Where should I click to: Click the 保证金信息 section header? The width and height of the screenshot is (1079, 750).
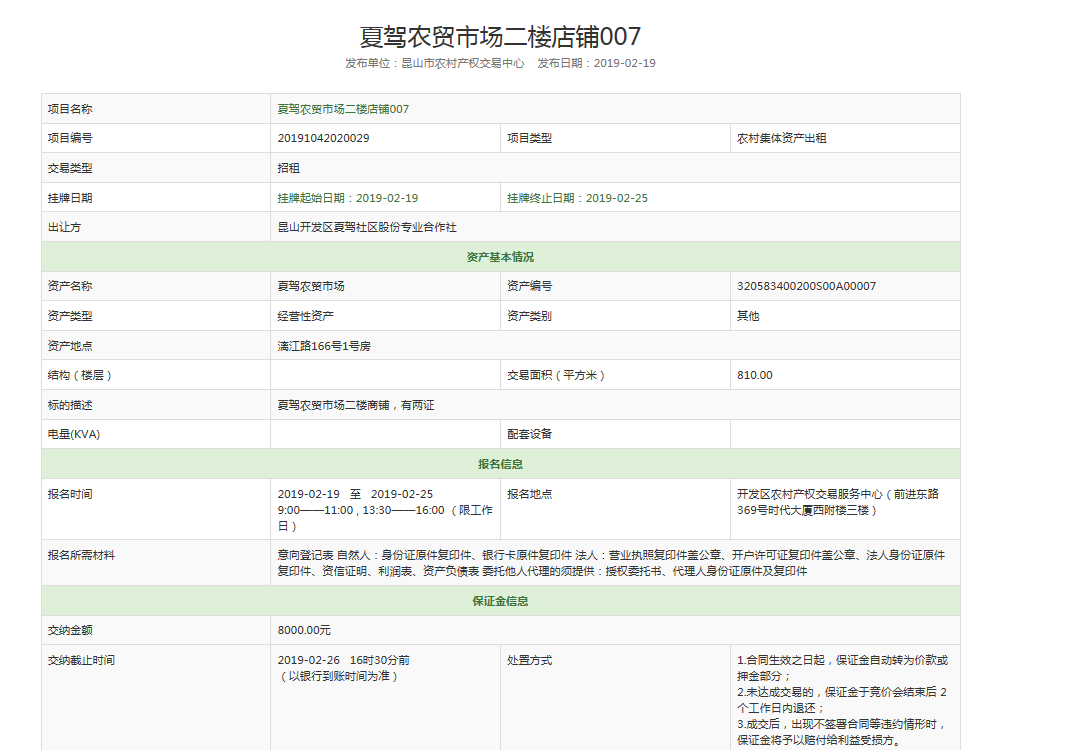(x=500, y=601)
